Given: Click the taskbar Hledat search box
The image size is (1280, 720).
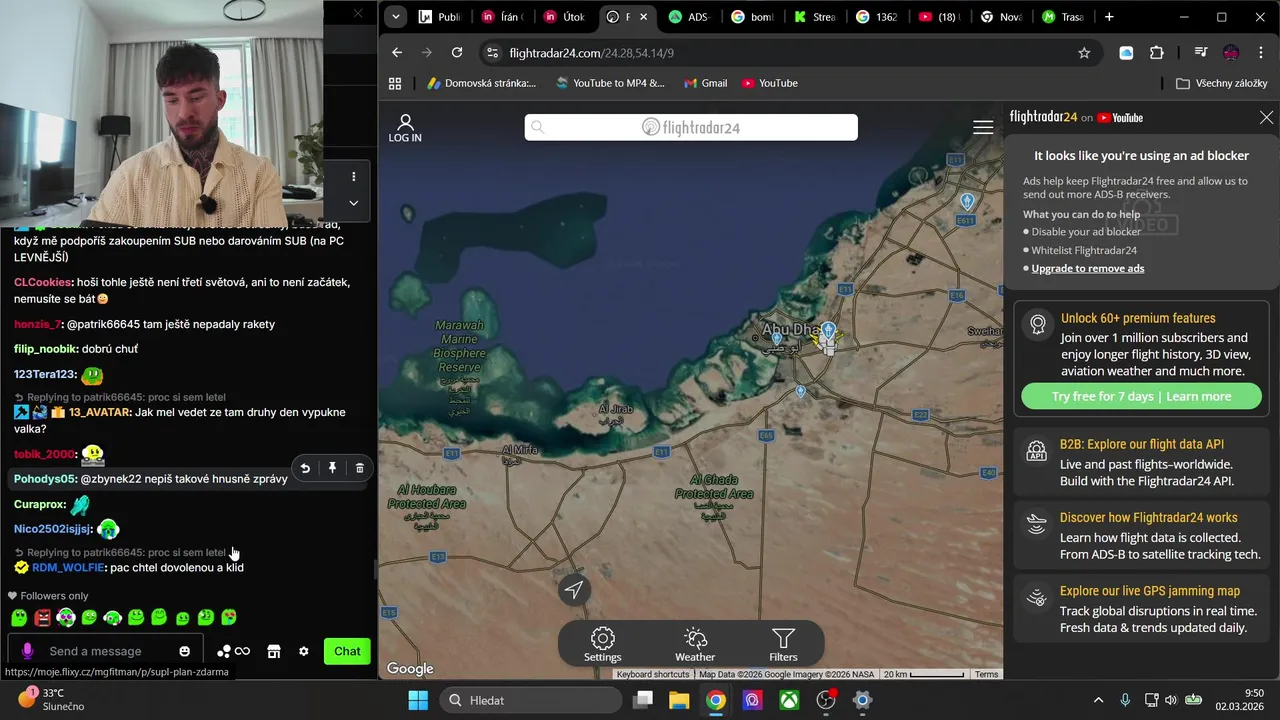Looking at the screenshot, I should tap(531, 700).
